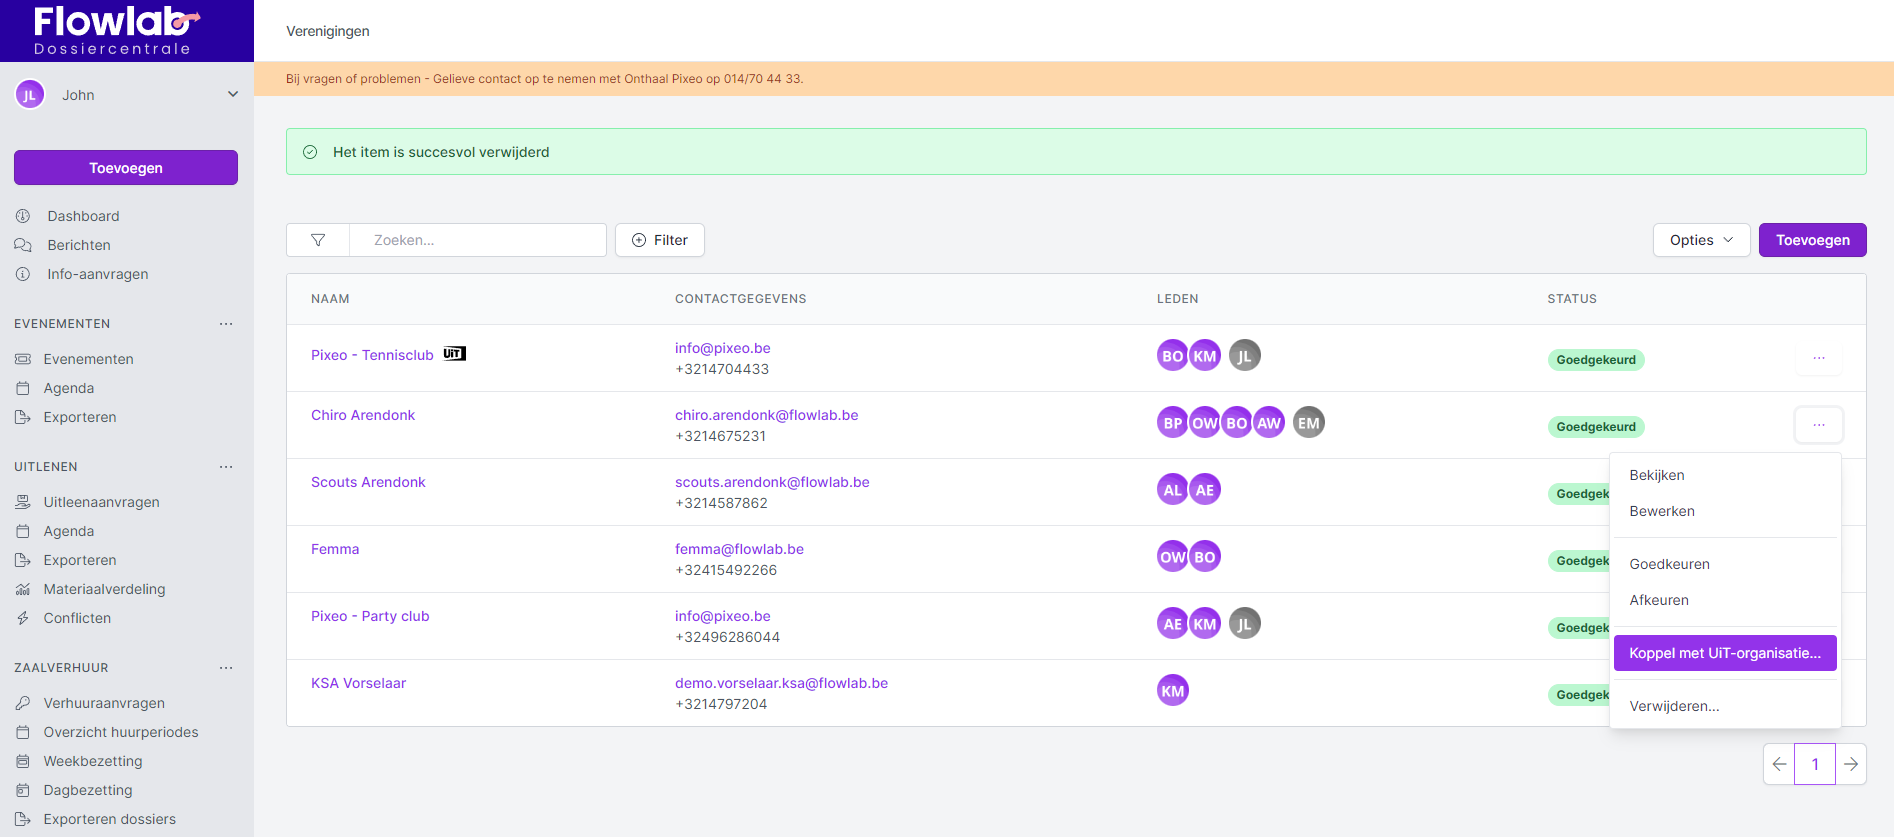Open row actions for Pixeo - Tennisclub
The image size is (1894, 837).
pos(1818,358)
